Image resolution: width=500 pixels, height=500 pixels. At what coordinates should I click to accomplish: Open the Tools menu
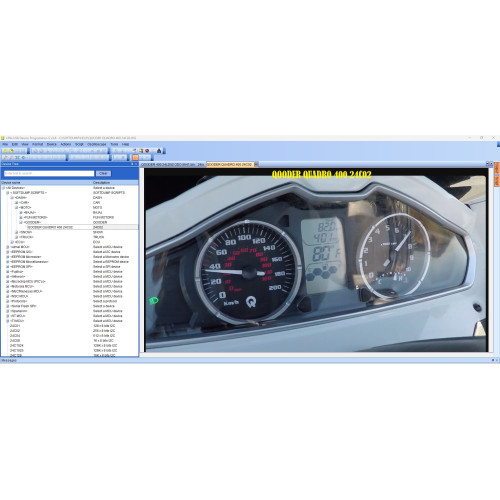114,144
